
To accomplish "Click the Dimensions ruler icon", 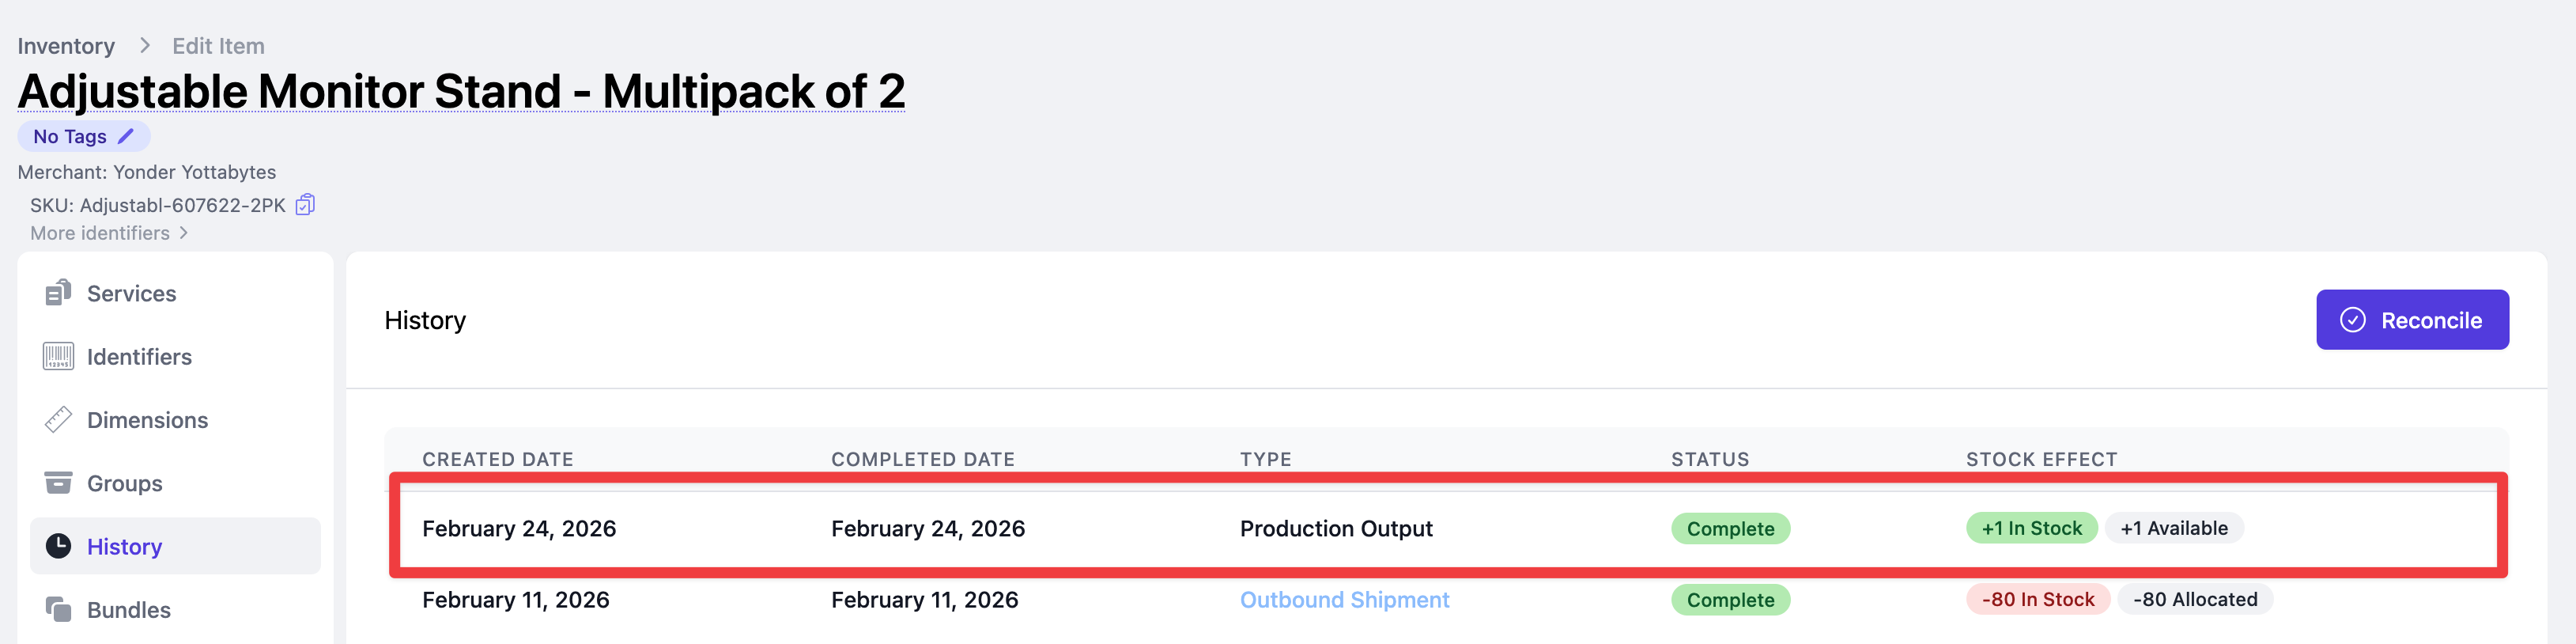I will pyautogui.click(x=58, y=420).
